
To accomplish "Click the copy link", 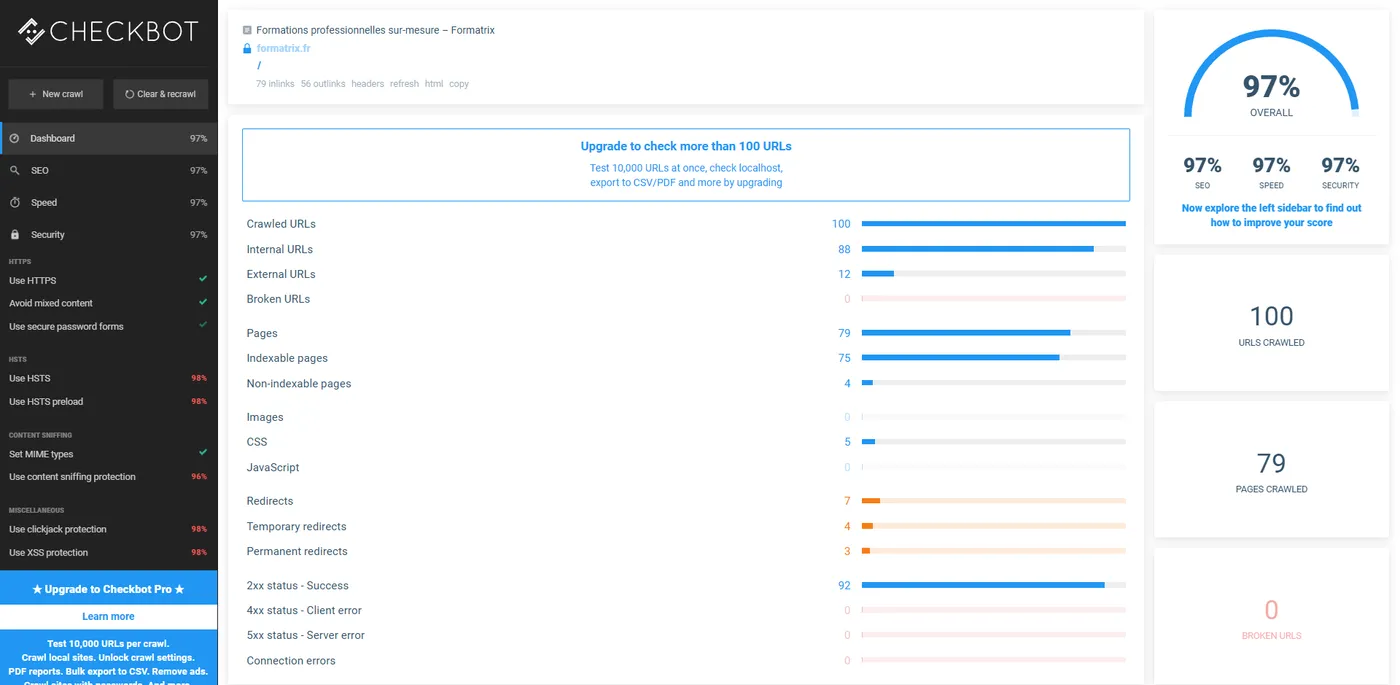I will tap(459, 84).
